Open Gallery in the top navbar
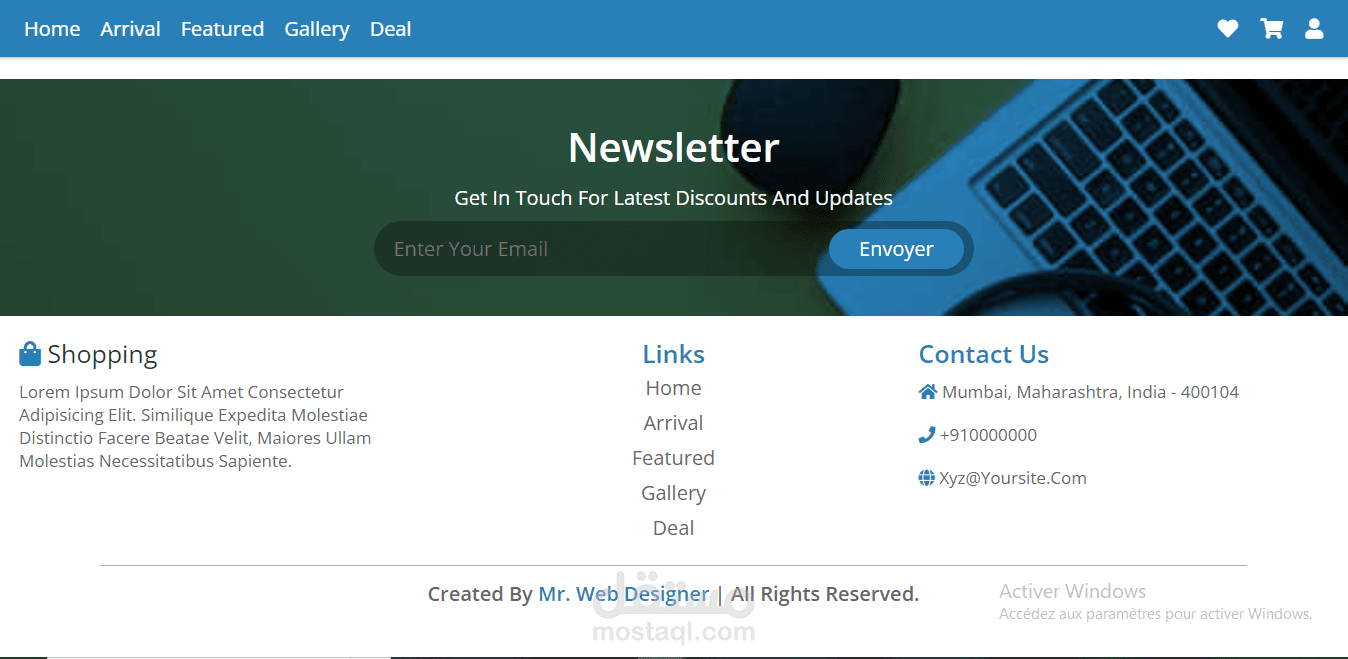 pyautogui.click(x=317, y=29)
